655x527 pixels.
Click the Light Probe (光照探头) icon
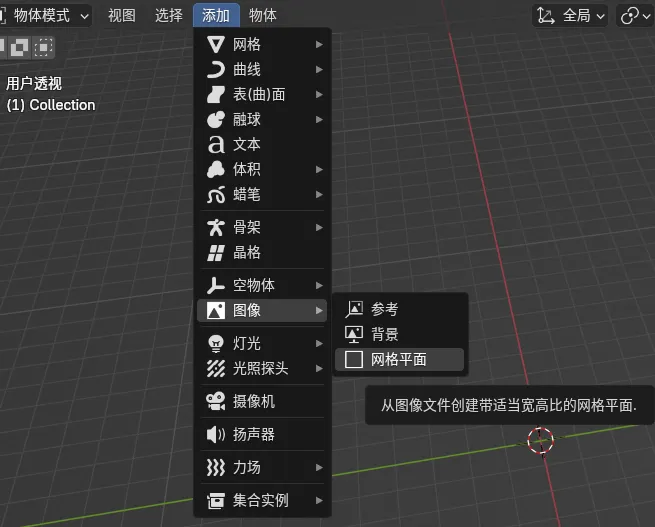pyautogui.click(x=216, y=368)
